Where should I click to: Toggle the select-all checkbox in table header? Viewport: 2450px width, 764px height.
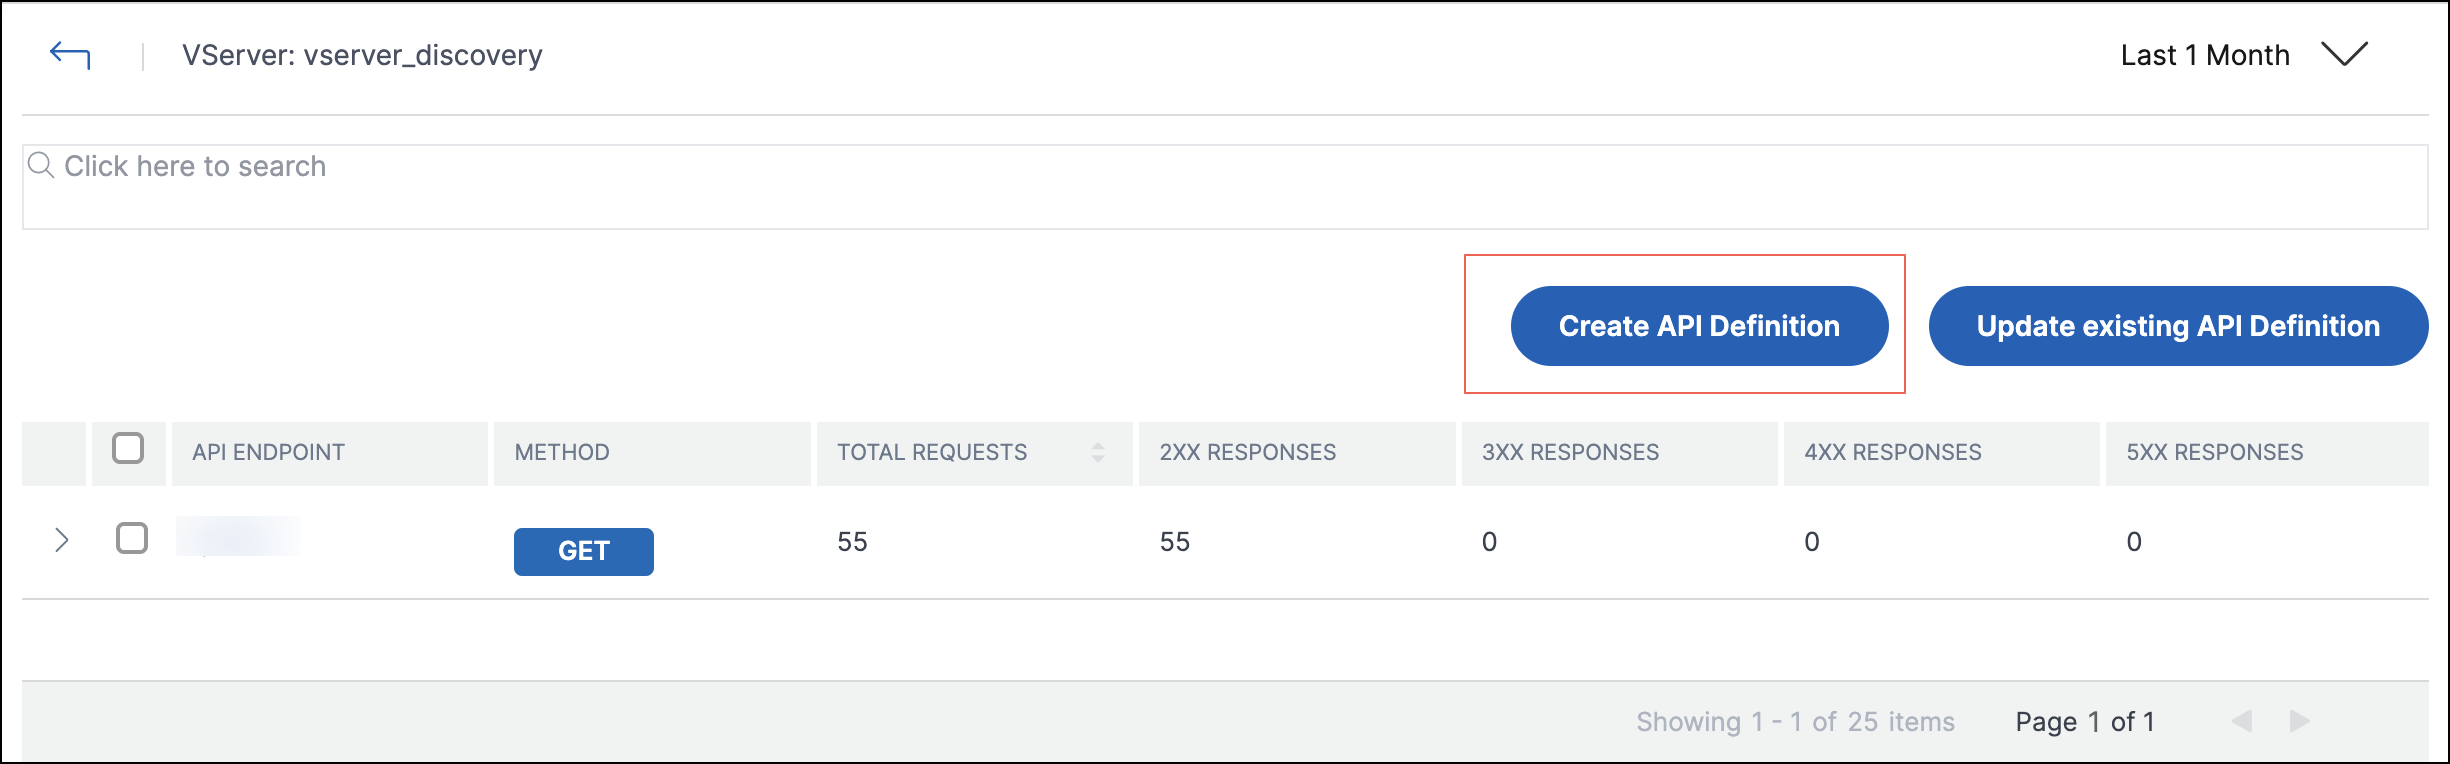click(128, 448)
